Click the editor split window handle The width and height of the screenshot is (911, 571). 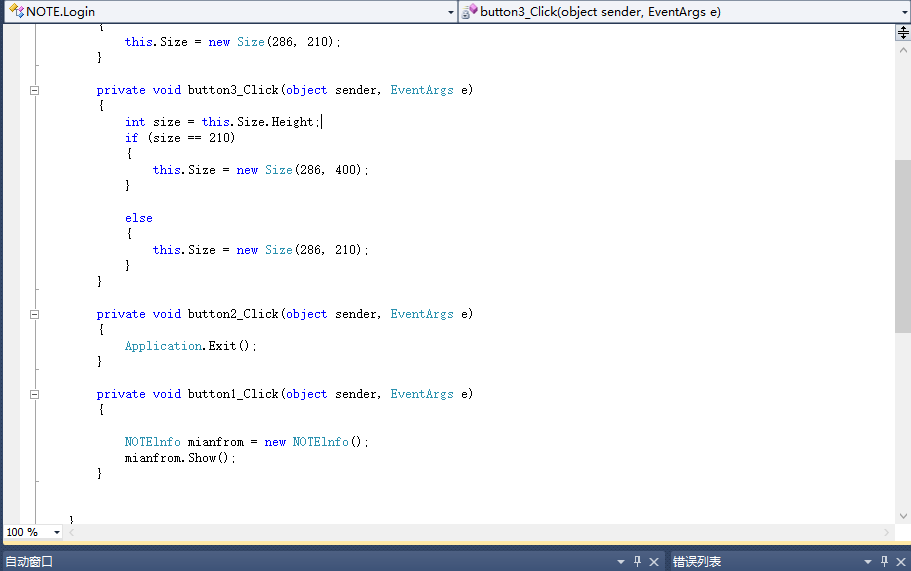(x=903, y=33)
